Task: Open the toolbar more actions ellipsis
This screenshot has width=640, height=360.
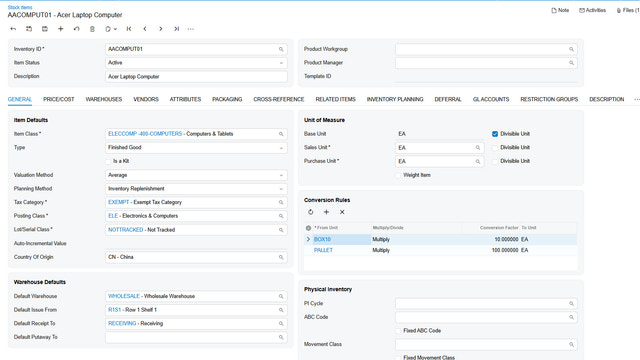Action: click(x=191, y=29)
